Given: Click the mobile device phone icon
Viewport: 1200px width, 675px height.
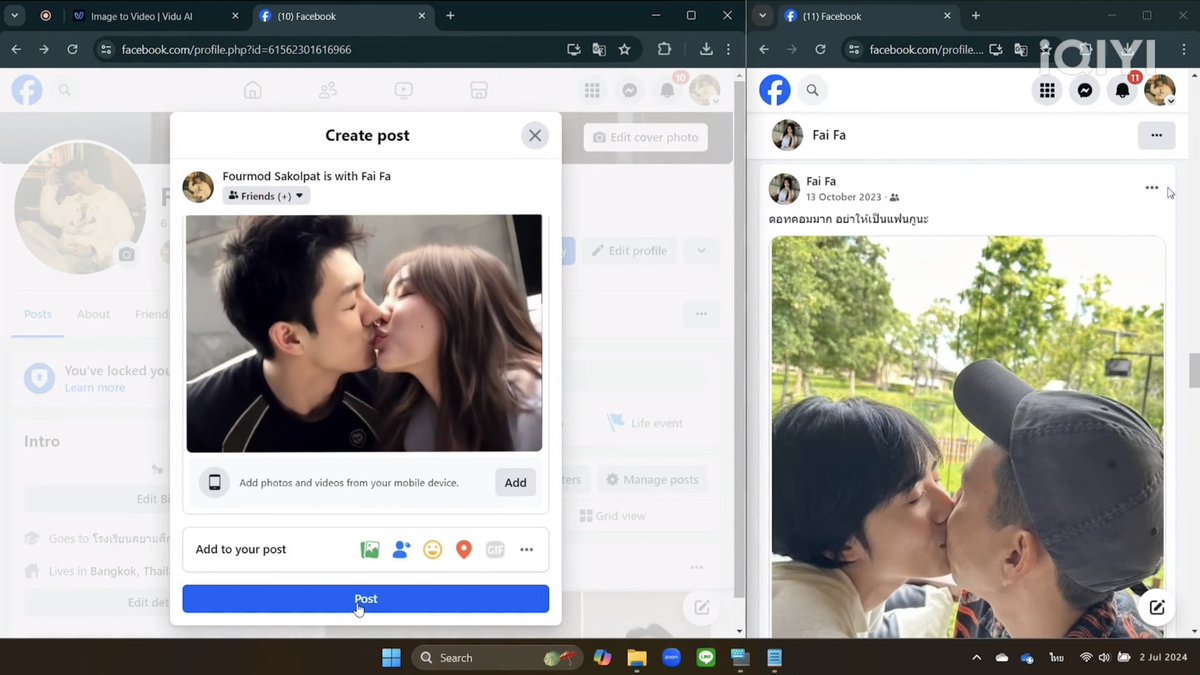Looking at the screenshot, I should pos(214,482).
